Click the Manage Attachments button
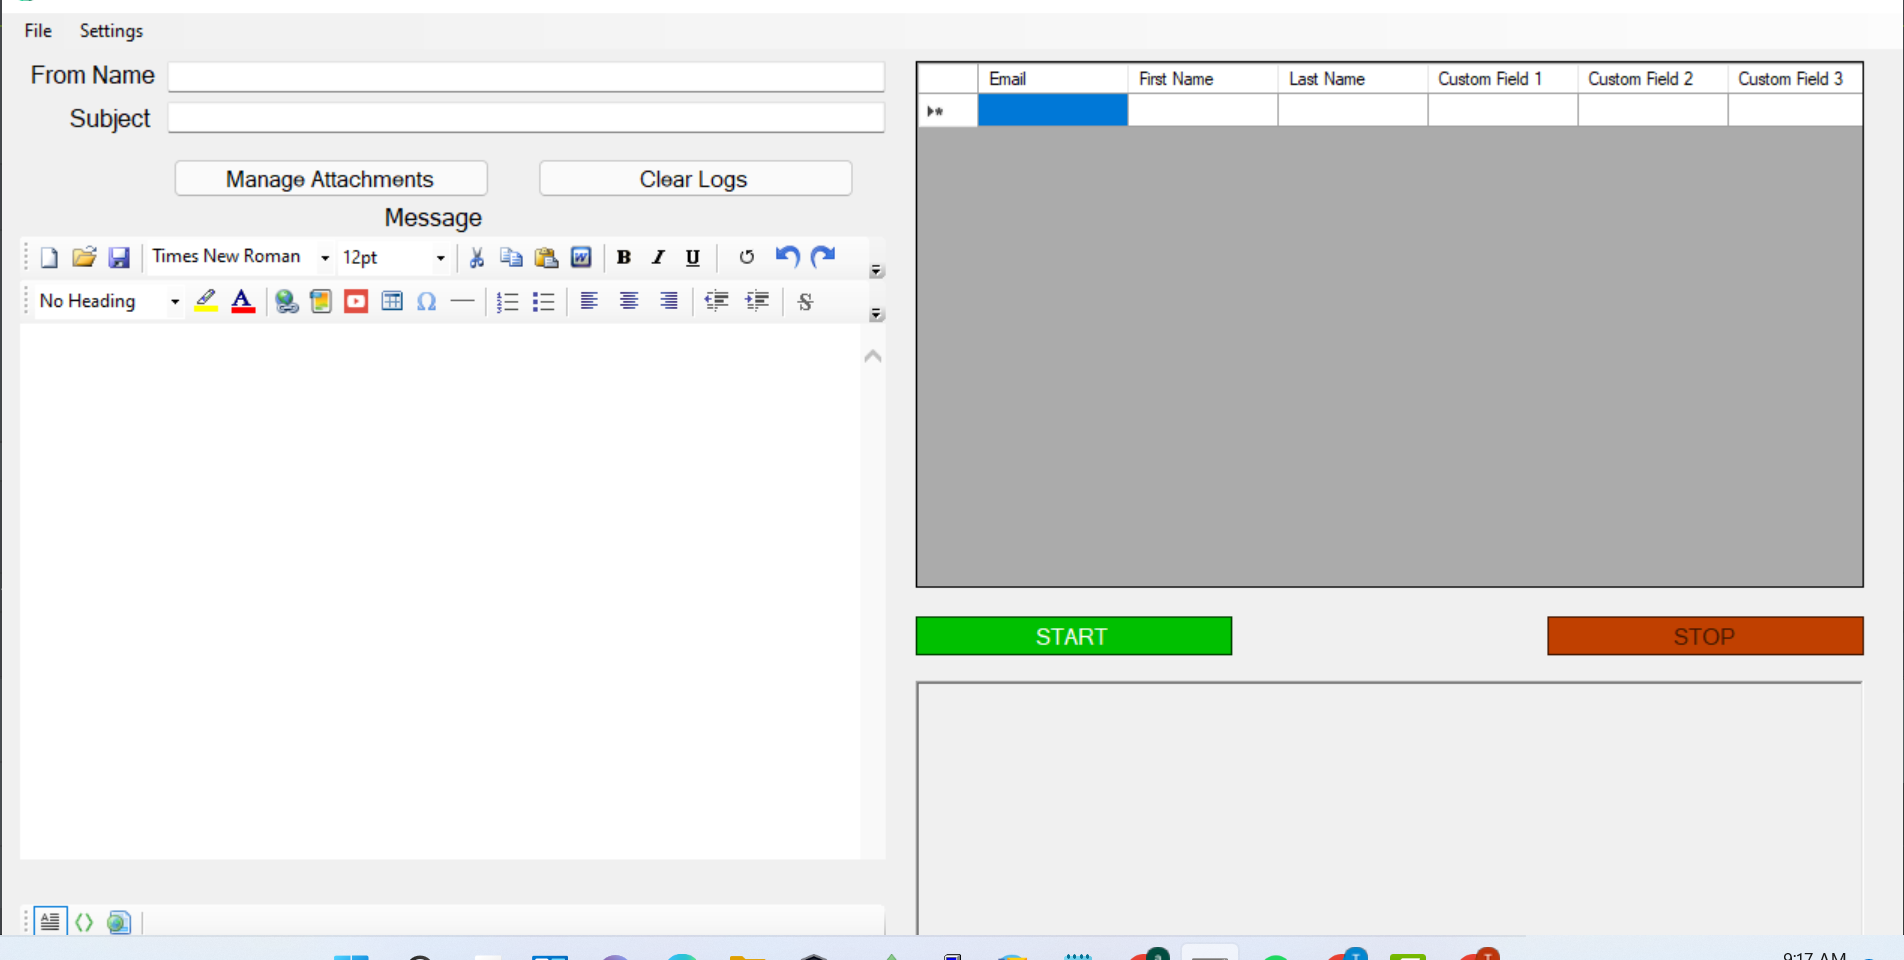 pos(330,179)
